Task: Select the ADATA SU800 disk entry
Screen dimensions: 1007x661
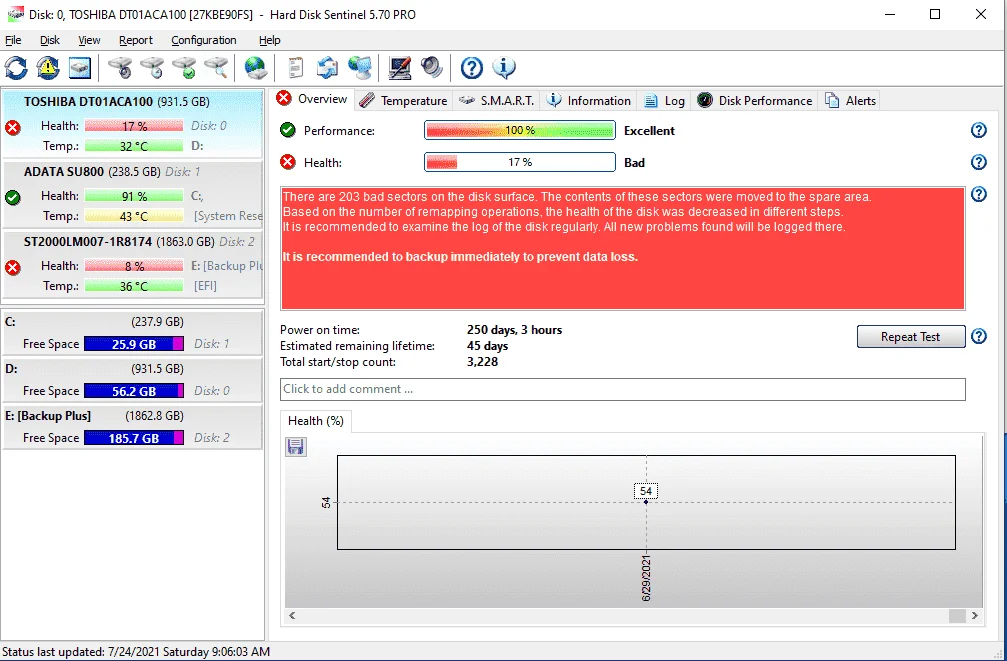Action: click(x=133, y=195)
